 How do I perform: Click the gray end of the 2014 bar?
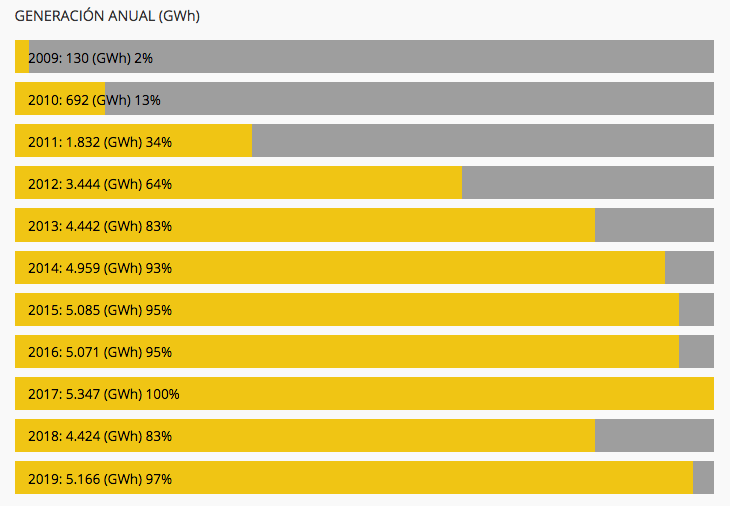pyautogui.click(x=689, y=267)
